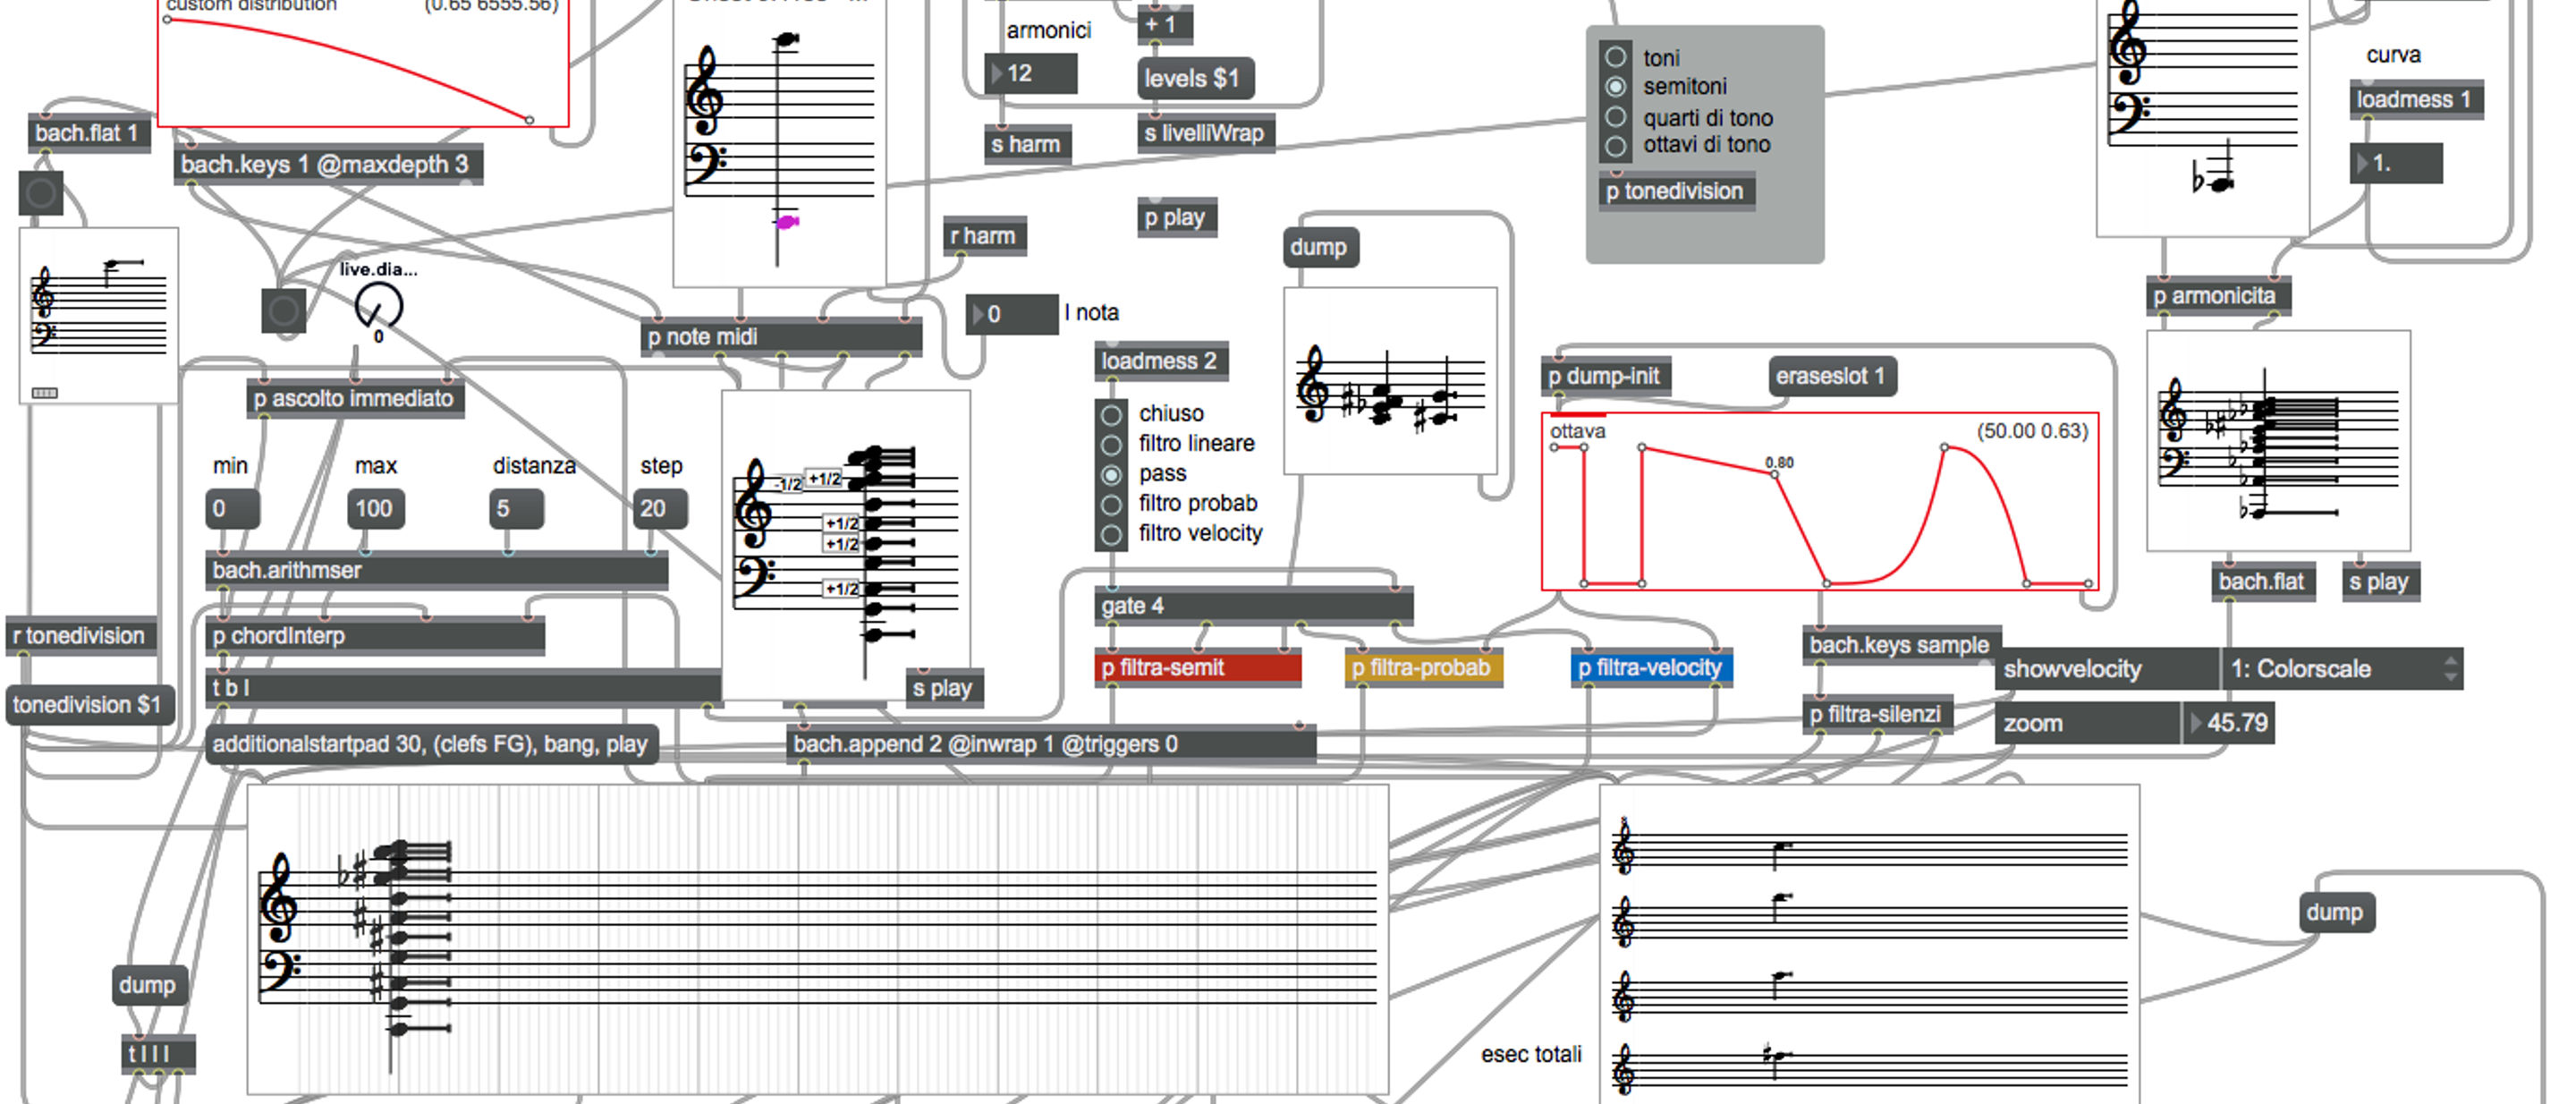This screenshot has width=2576, height=1104.
Task: Click the 'min' value box 0
Action: [233, 508]
